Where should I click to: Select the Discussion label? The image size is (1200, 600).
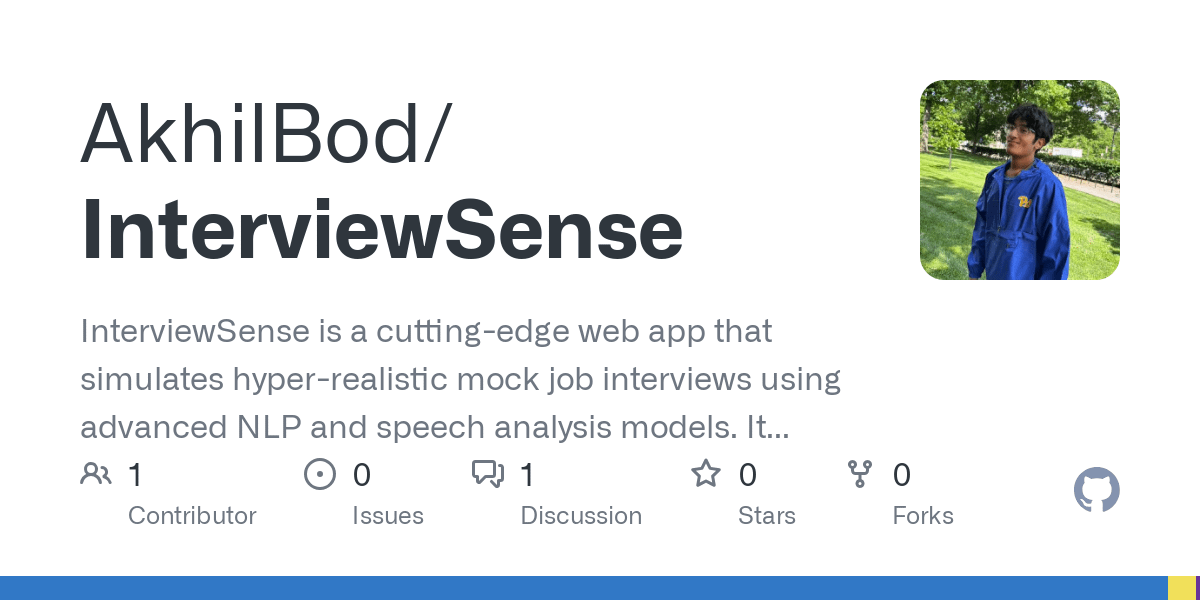tap(581, 516)
